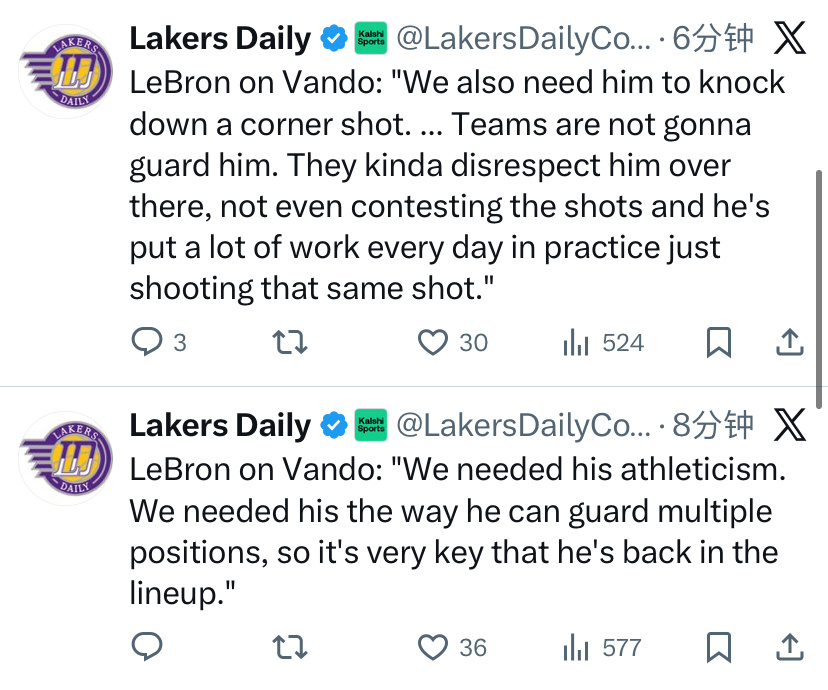Open the @LakersDailyCo handle on second tweet
The image size is (828, 690).
523,425
